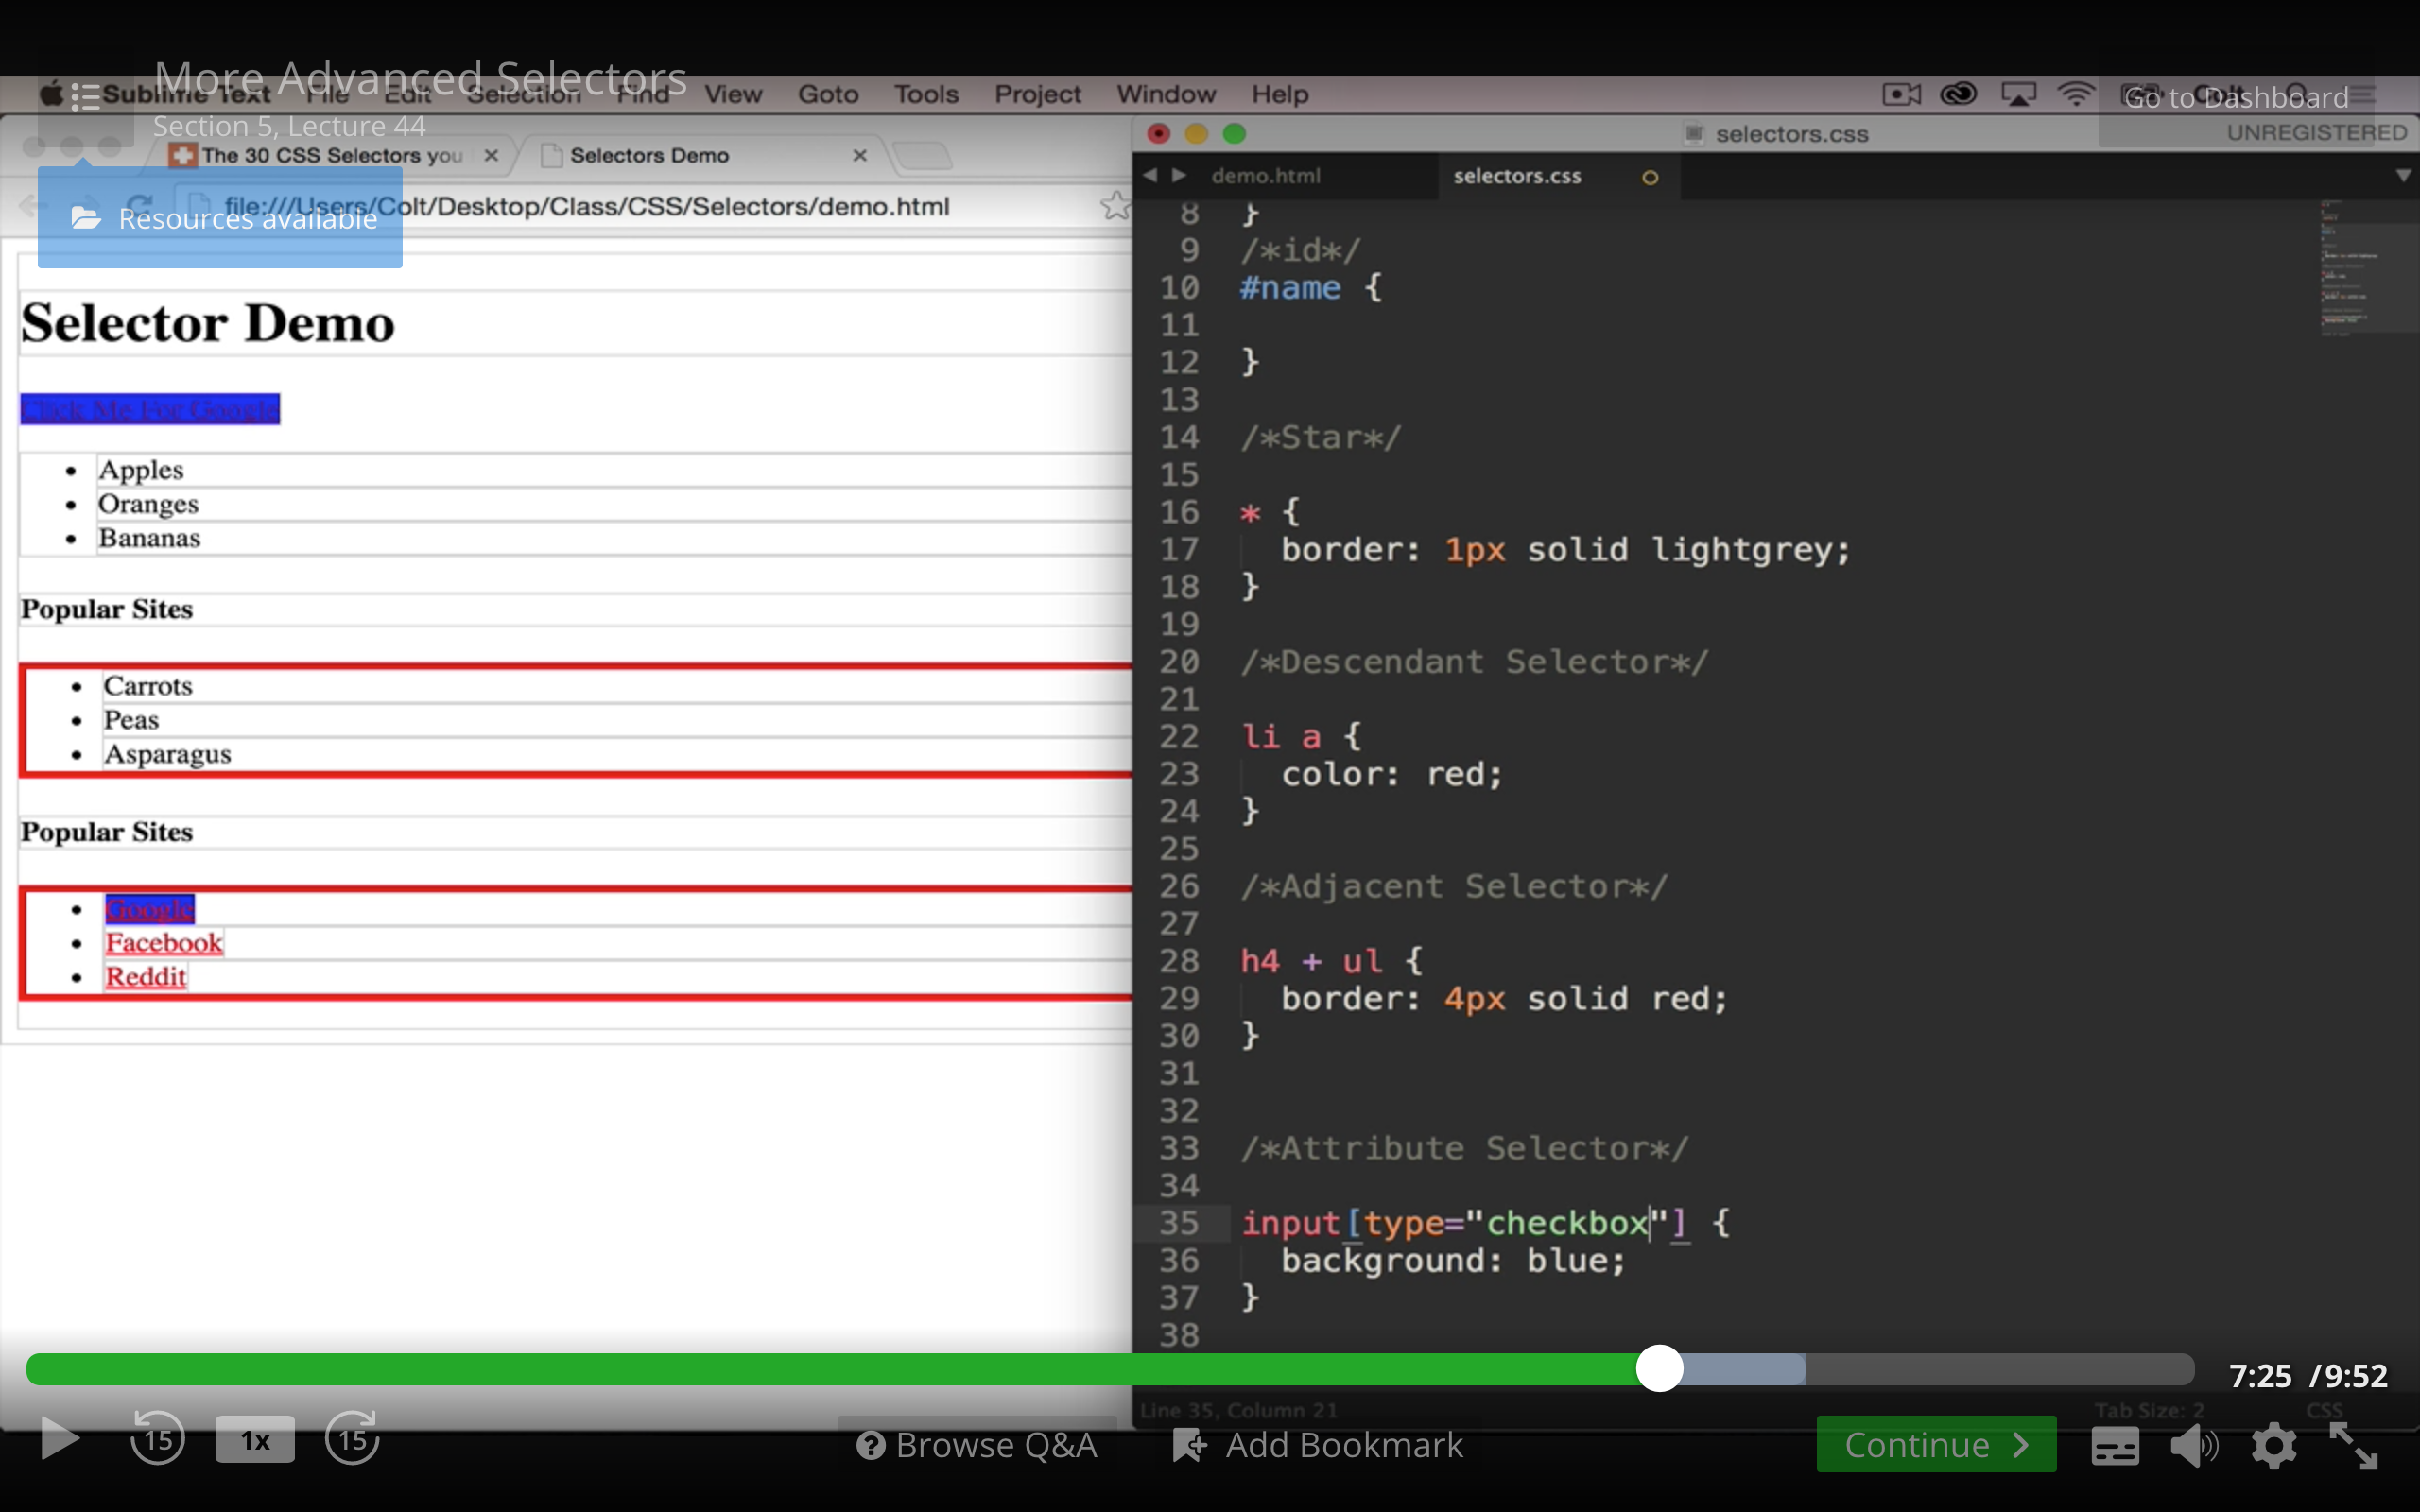Viewport: 2420px width, 1512px height.
Task: Continue to the next lecture
Action: pos(1936,1444)
